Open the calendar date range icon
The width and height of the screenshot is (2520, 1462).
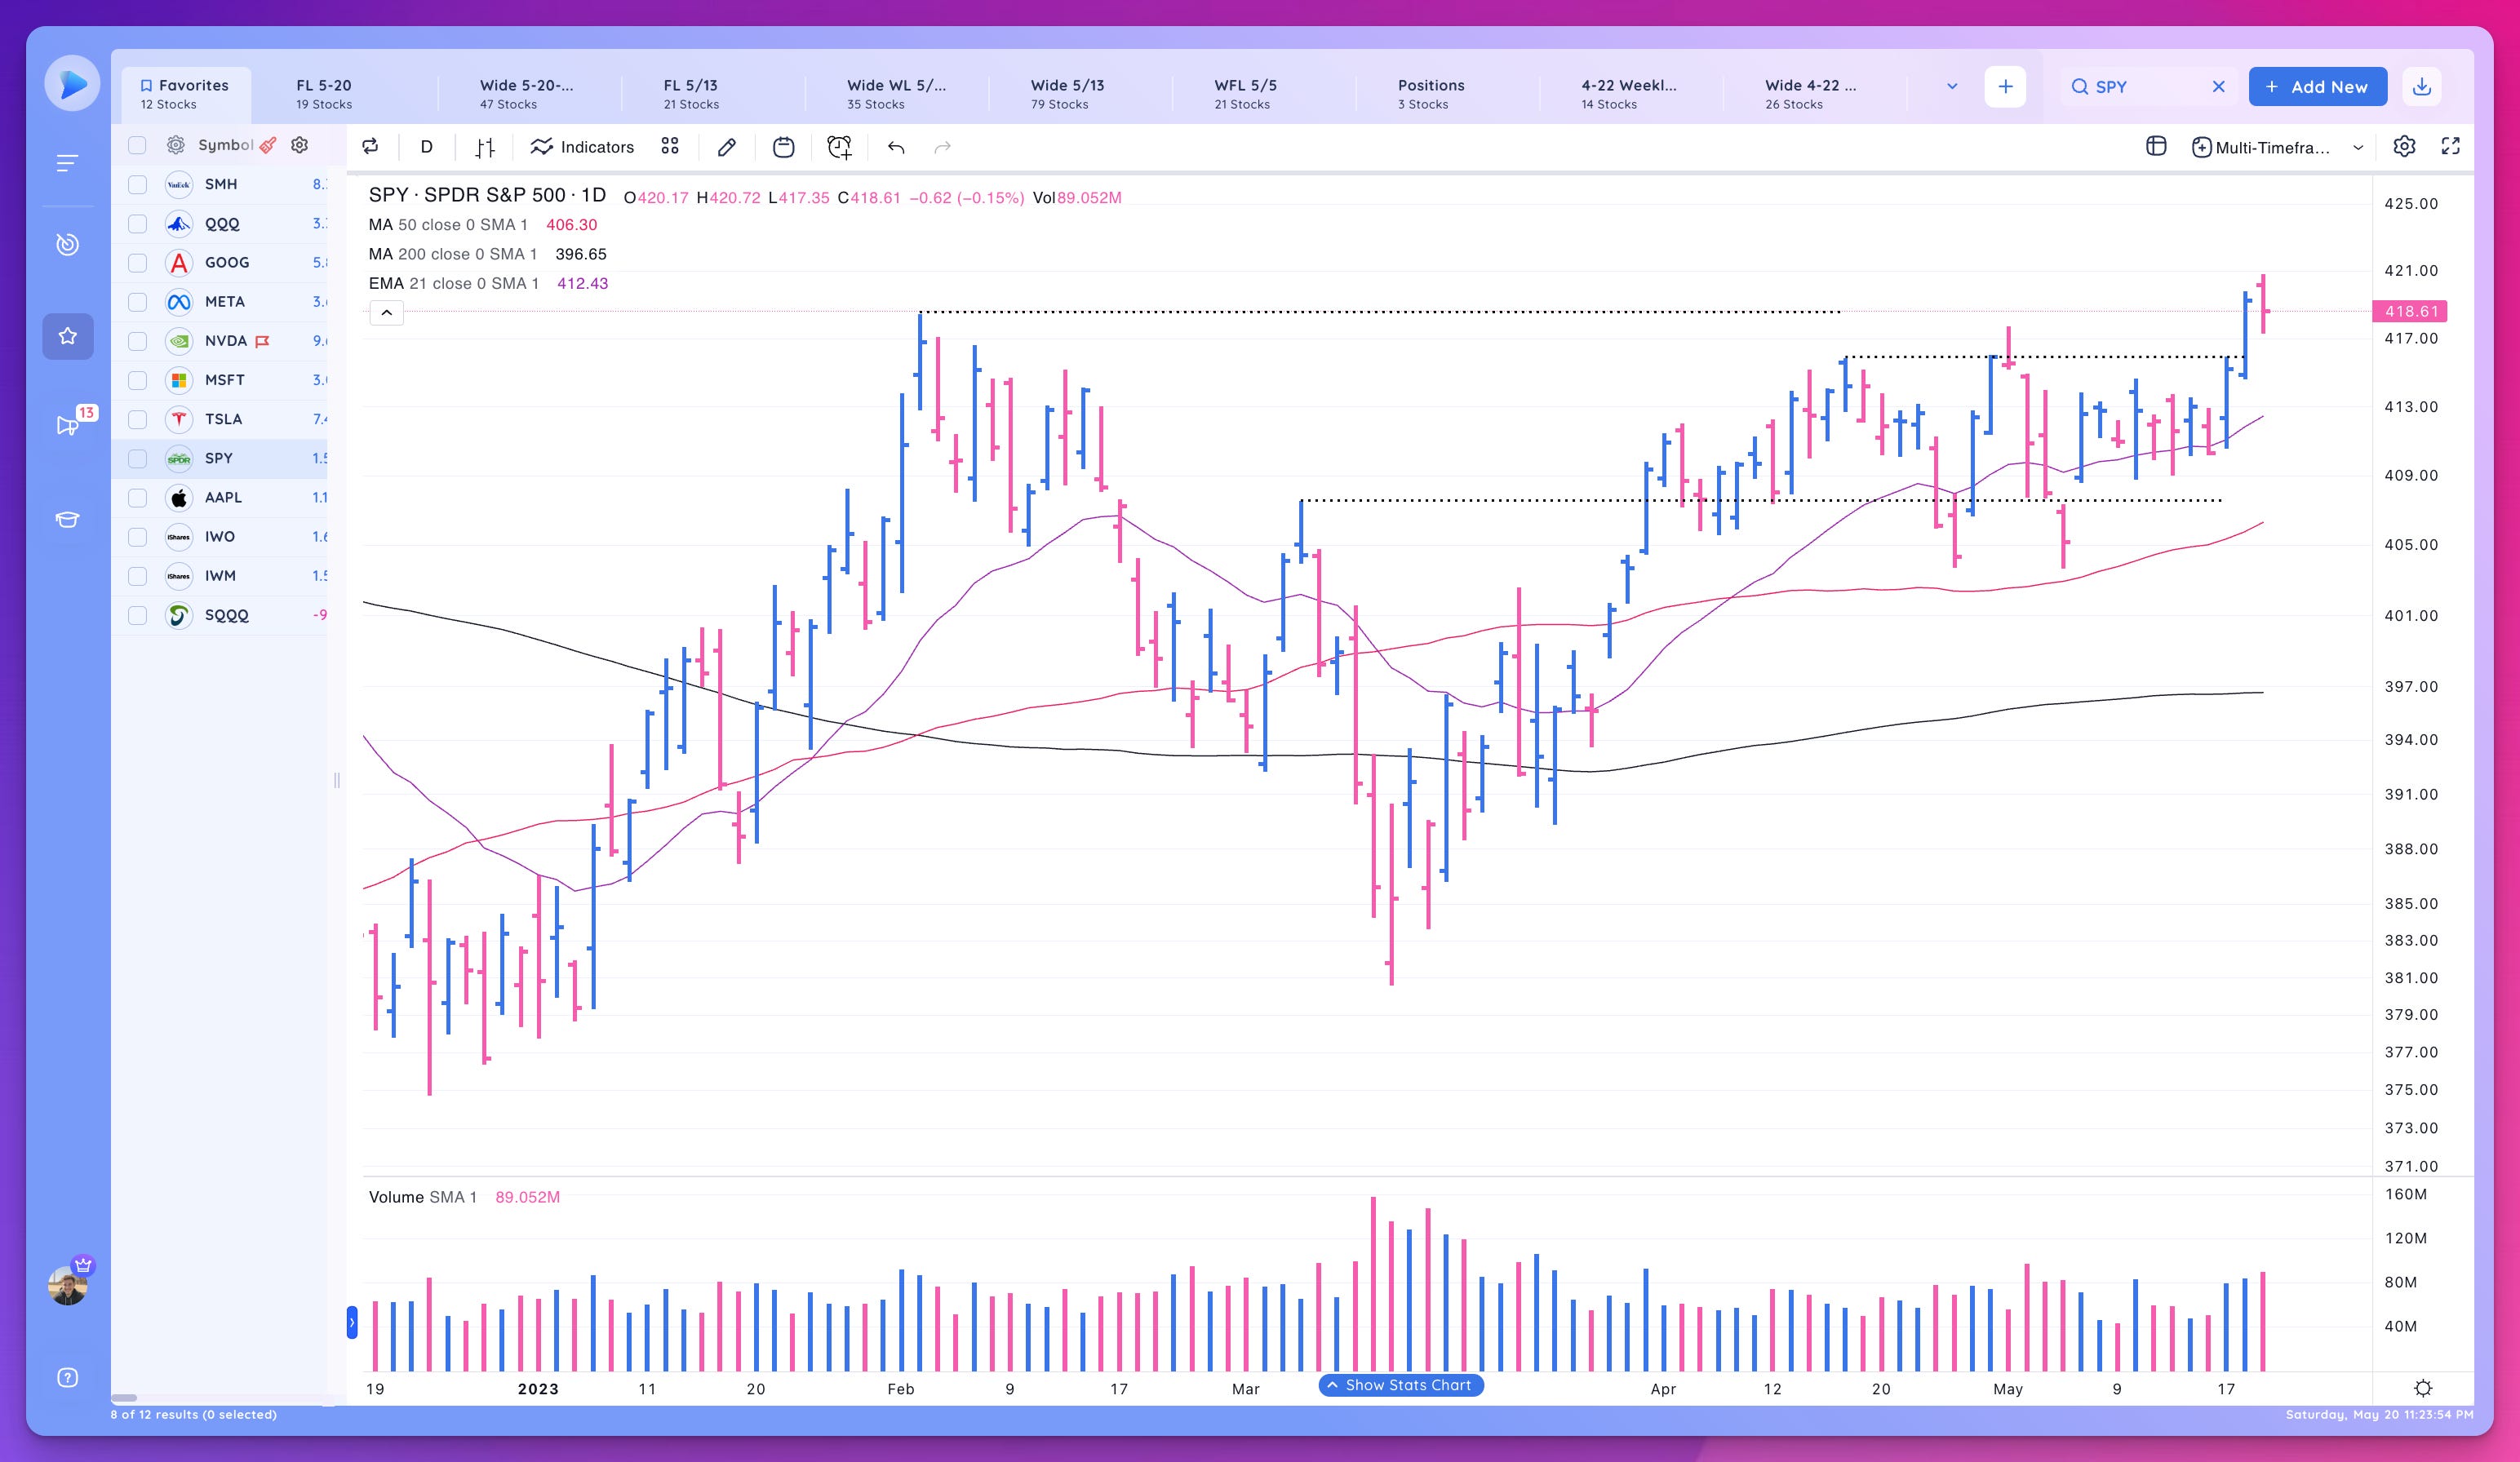coord(783,147)
